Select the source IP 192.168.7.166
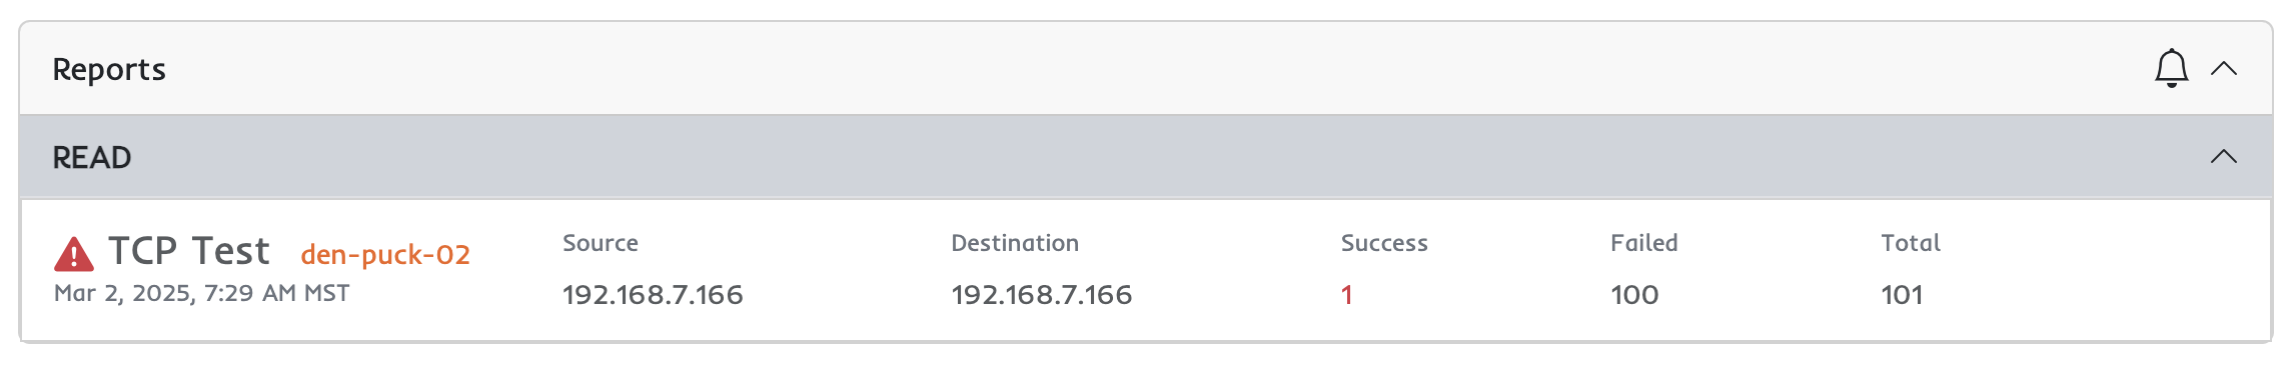The image size is (2292, 370). point(653,295)
